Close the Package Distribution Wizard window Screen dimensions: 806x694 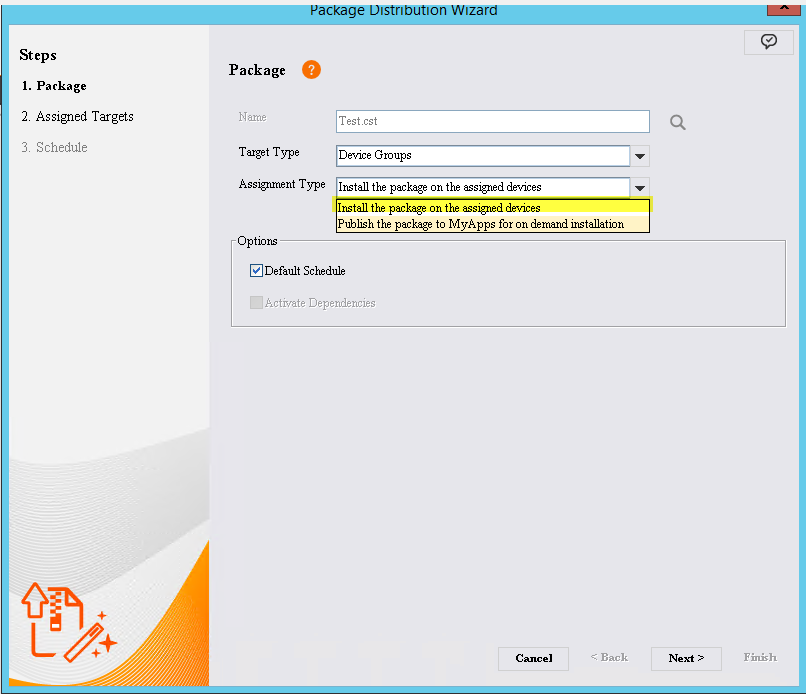coord(782,6)
